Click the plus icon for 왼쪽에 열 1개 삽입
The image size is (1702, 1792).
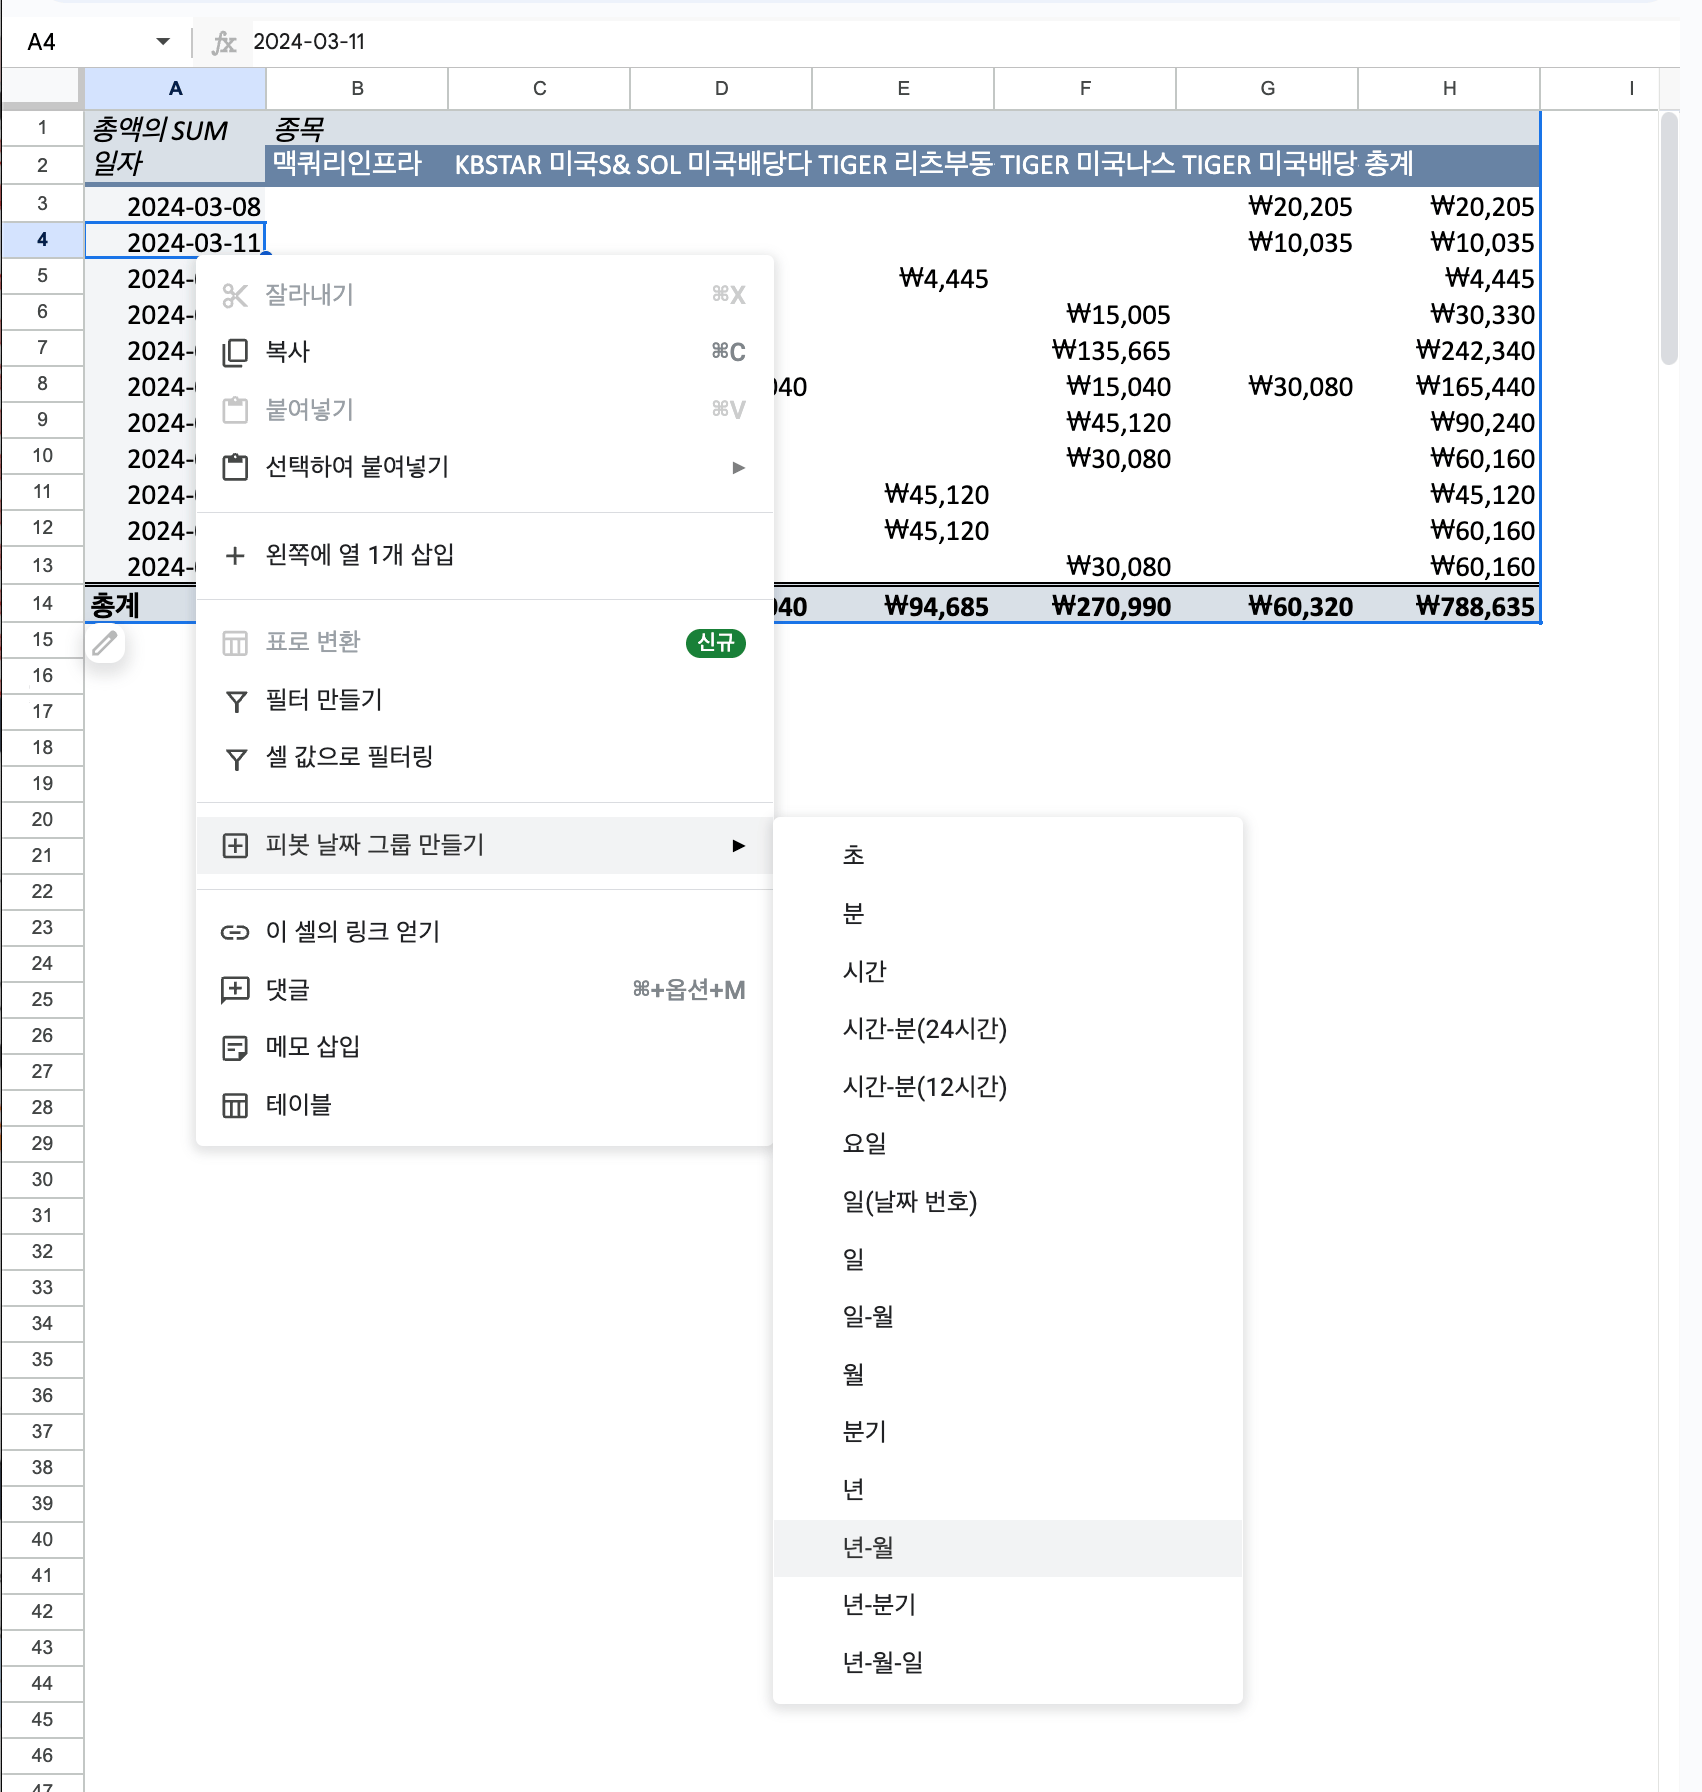[x=235, y=555]
